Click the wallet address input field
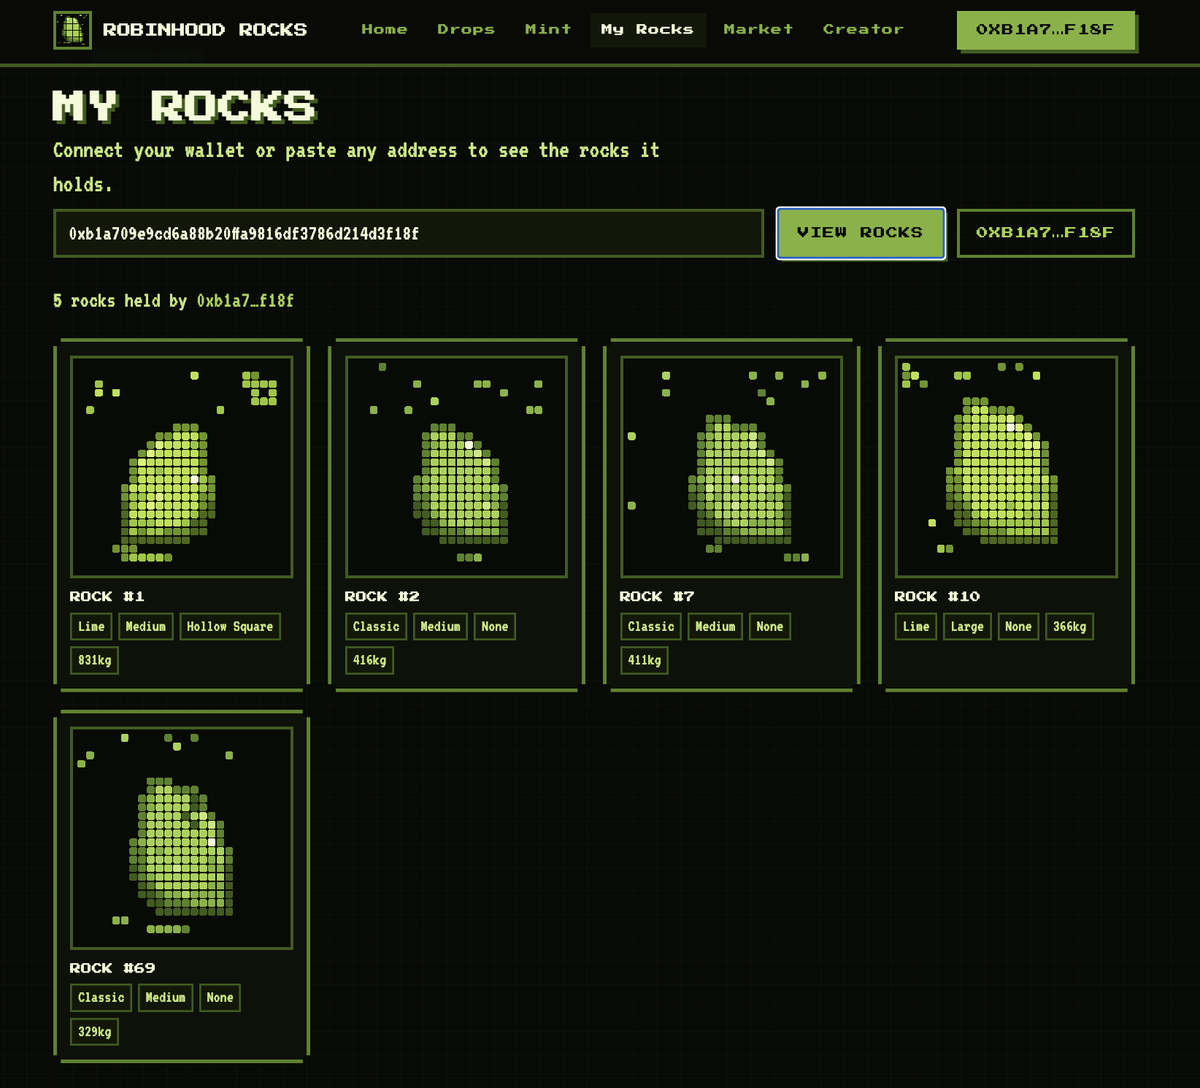The image size is (1200, 1088). click(408, 233)
